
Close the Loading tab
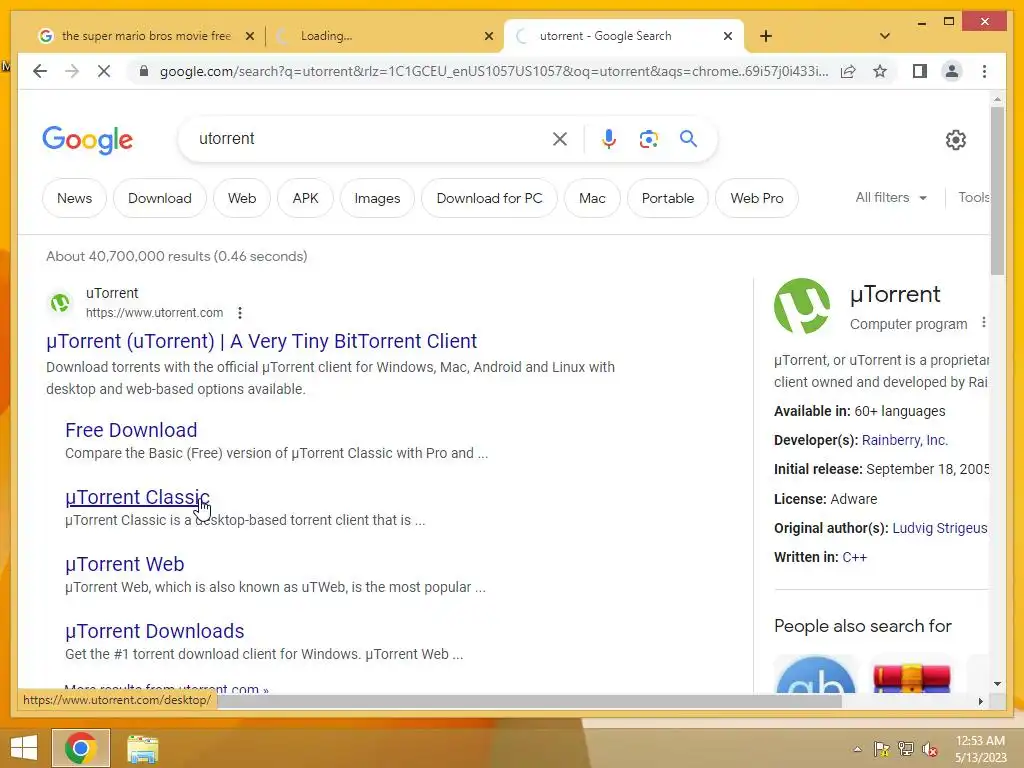pos(488,36)
